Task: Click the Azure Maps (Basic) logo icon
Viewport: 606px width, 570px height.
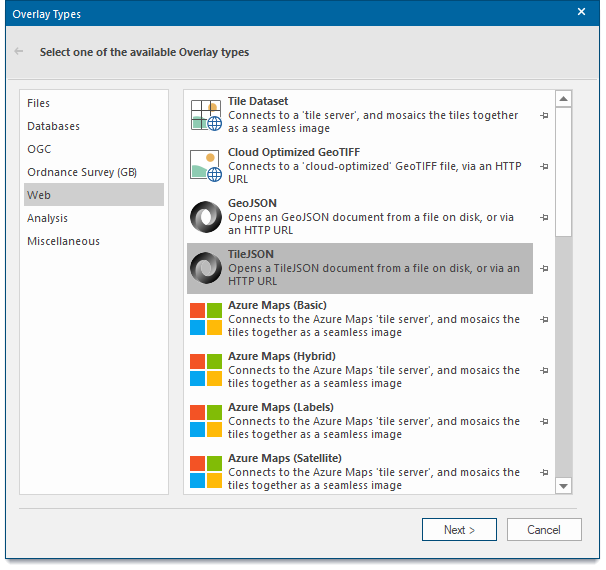Action: pos(206,319)
